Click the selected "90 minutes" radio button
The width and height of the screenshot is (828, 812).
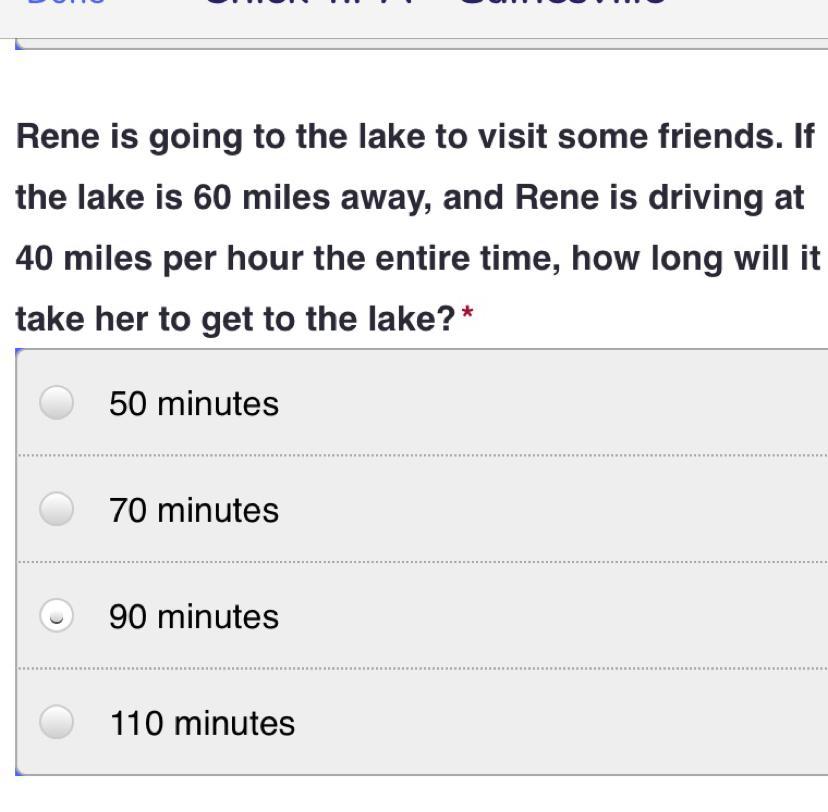(x=57, y=616)
